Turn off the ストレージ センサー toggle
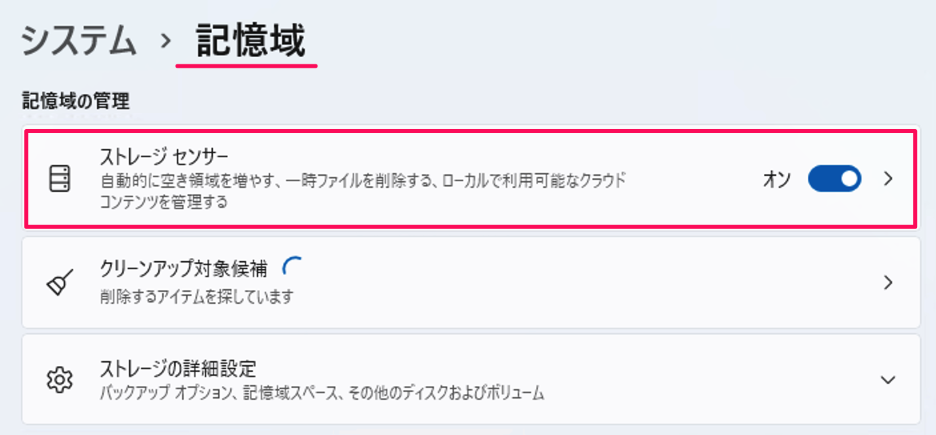 [834, 179]
